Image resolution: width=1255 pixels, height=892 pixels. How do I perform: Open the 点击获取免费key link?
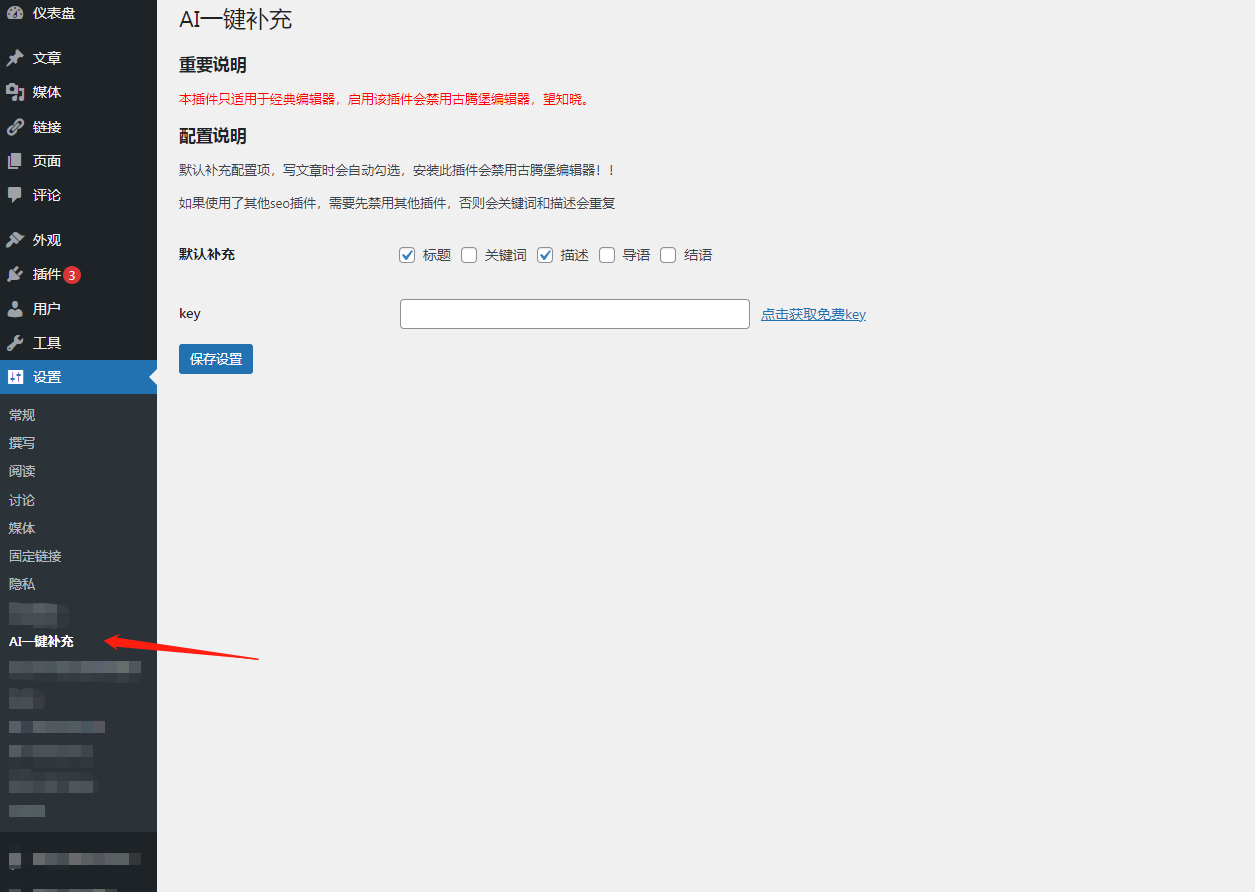click(x=813, y=314)
